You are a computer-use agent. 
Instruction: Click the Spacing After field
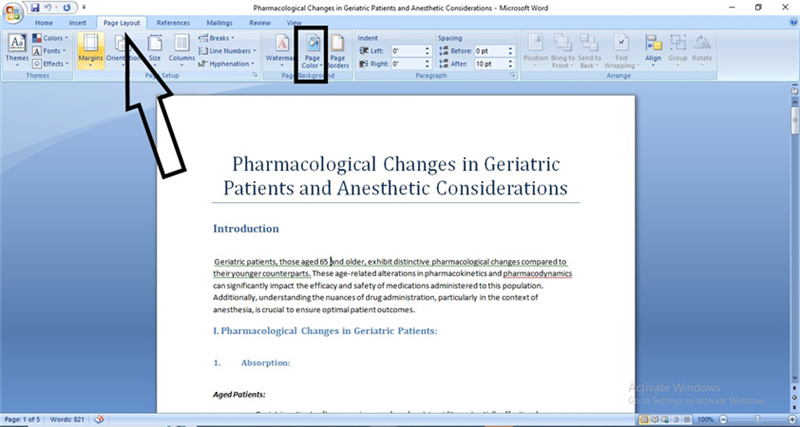(x=490, y=64)
